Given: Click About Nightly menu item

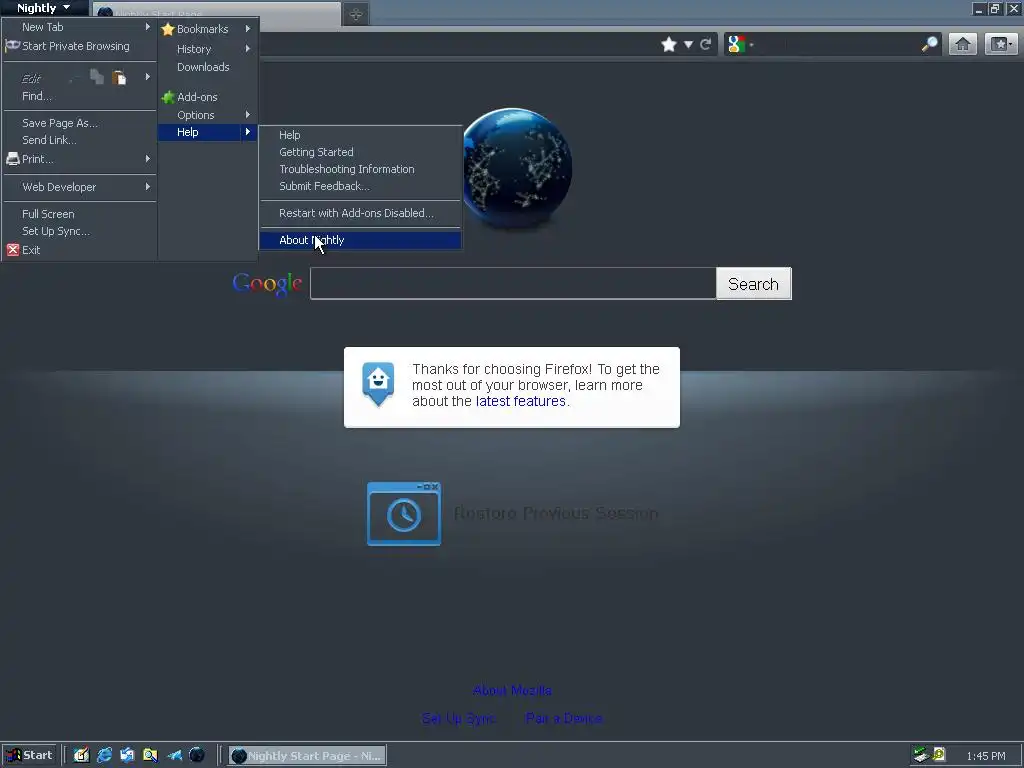Looking at the screenshot, I should click(360, 240).
